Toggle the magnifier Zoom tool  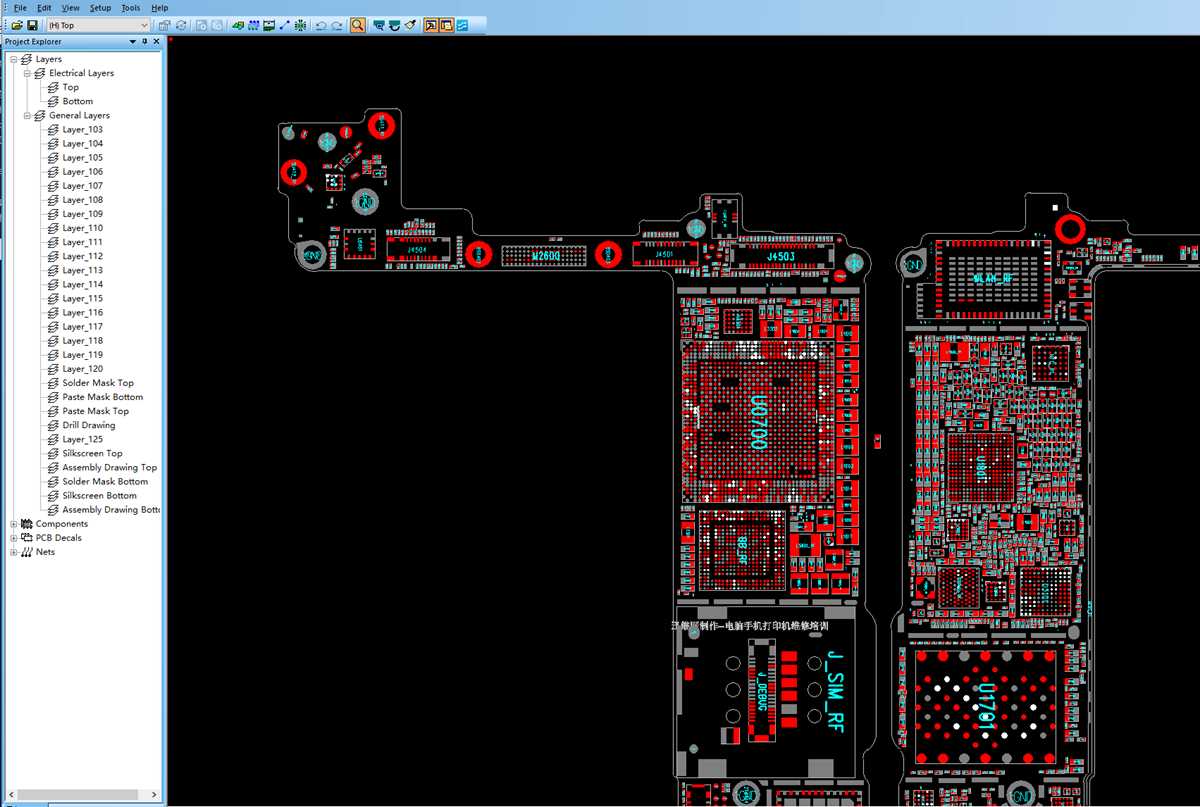point(357,25)
